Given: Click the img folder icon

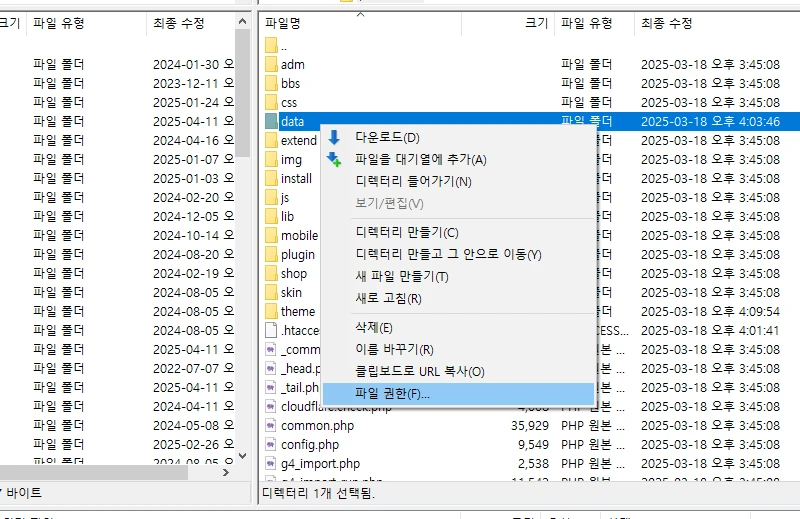Looking at the screenshot, I should (x=271, y=159).
